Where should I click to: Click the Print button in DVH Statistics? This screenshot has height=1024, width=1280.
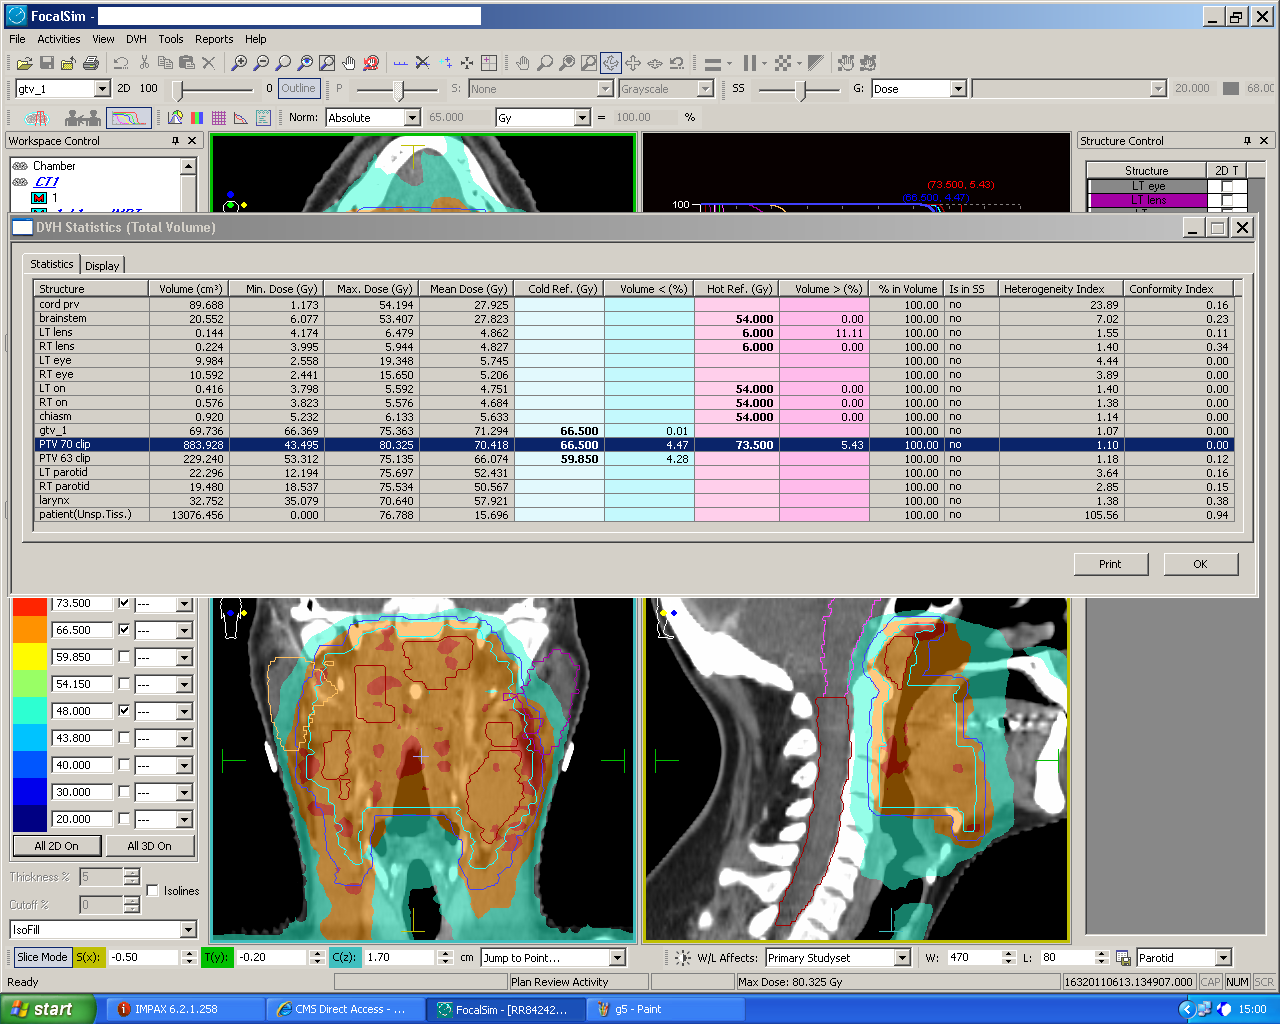(1110, 564)
